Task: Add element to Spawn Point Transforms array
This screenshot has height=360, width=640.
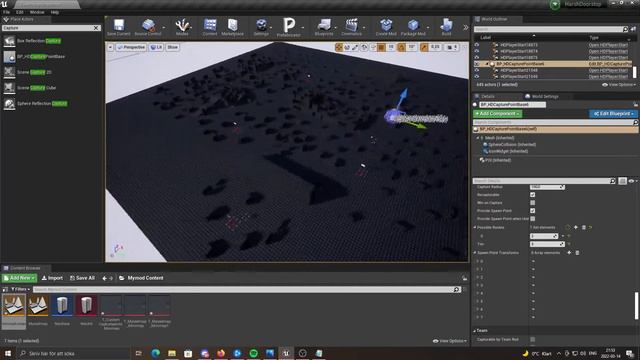Action: pos(569,253)
